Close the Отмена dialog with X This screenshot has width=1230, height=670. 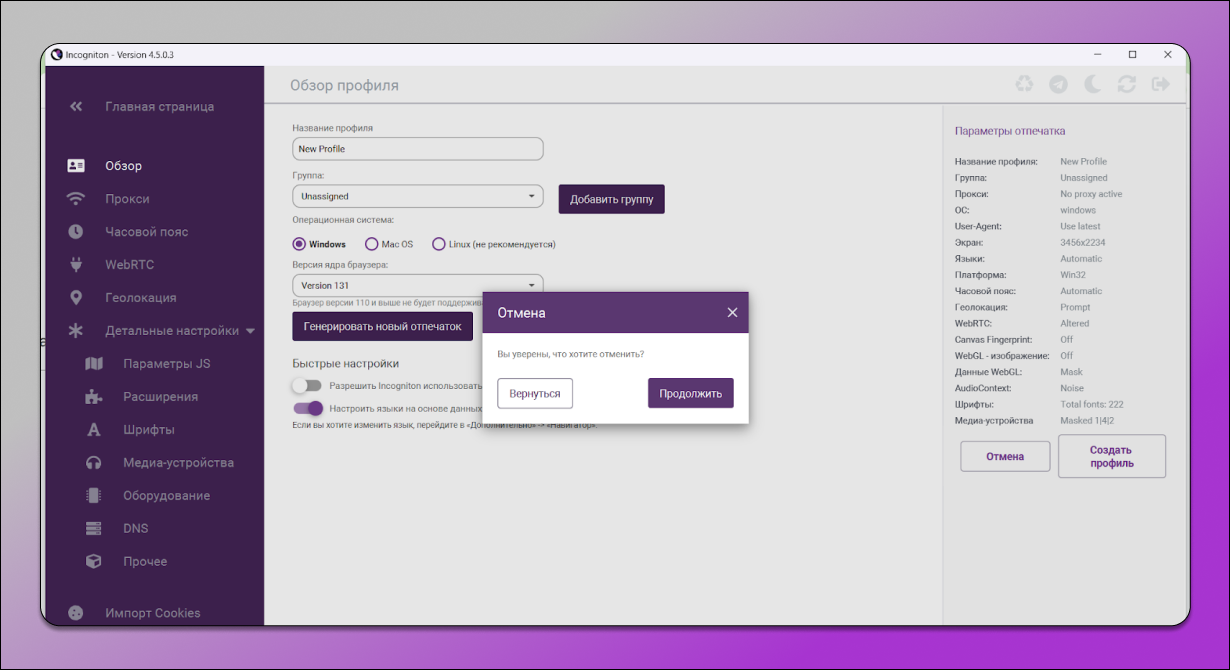tap(732, 313)
